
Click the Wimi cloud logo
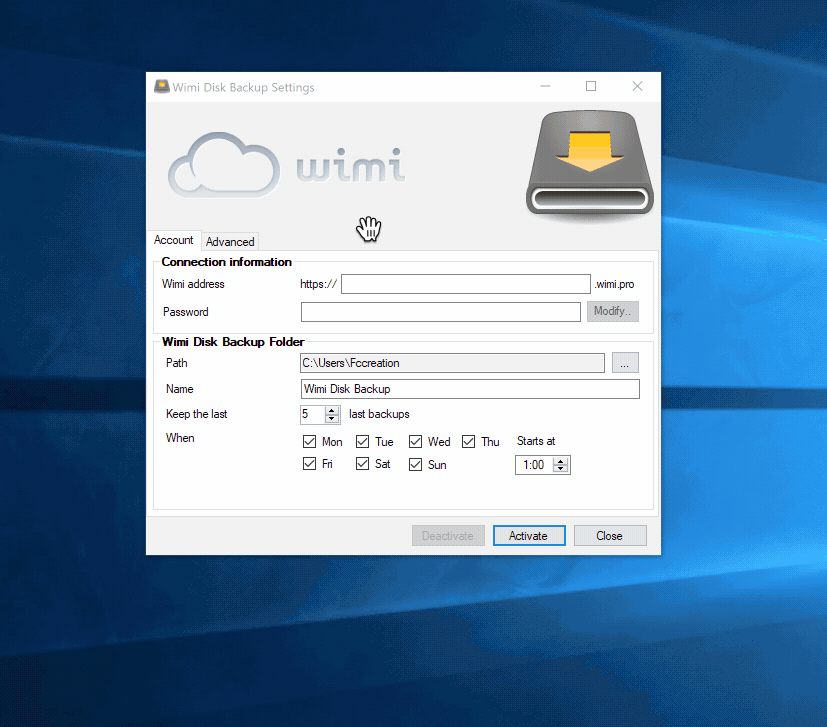click(285, 166)
